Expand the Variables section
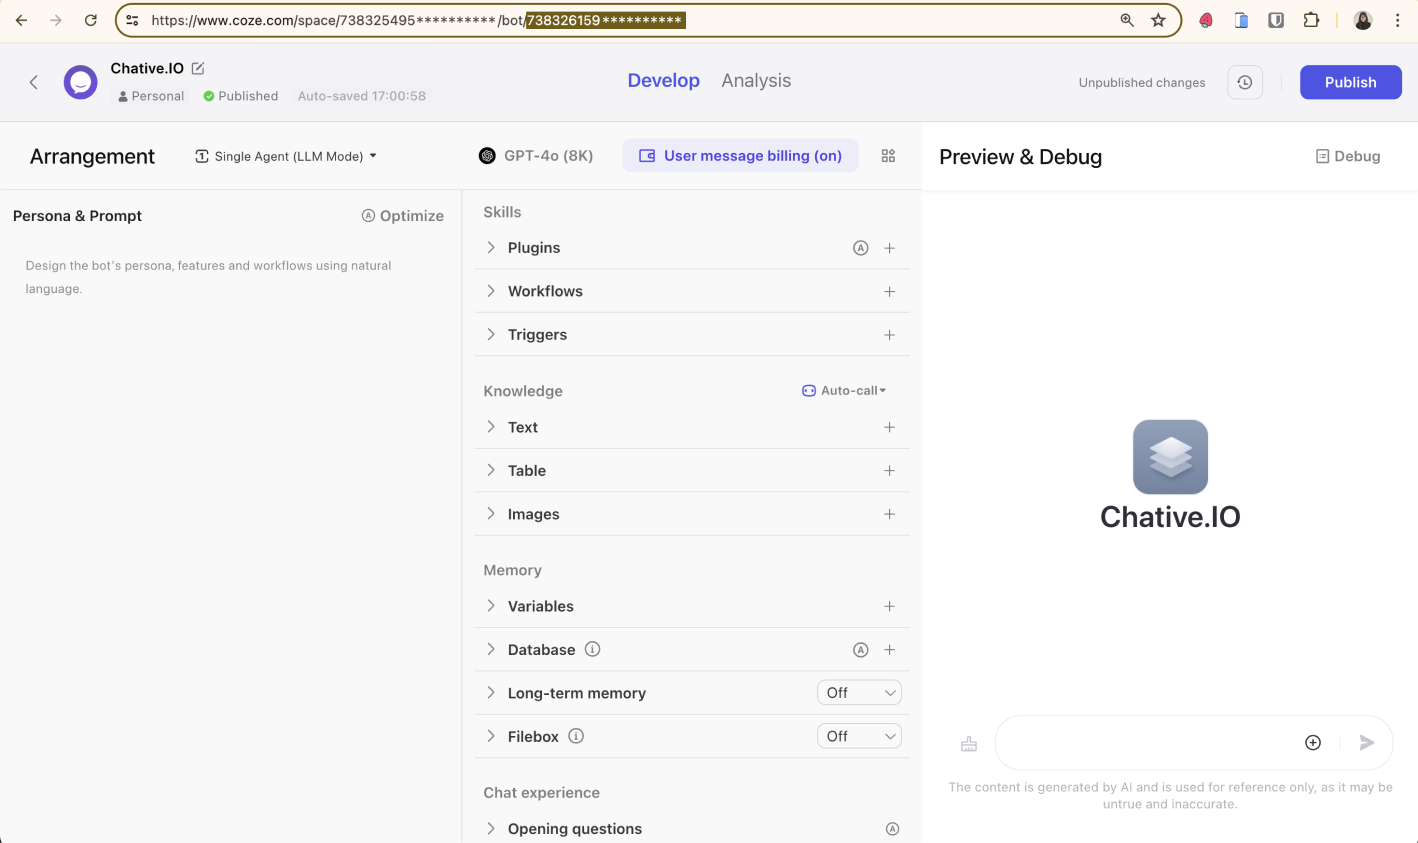 tap(491, 606)
